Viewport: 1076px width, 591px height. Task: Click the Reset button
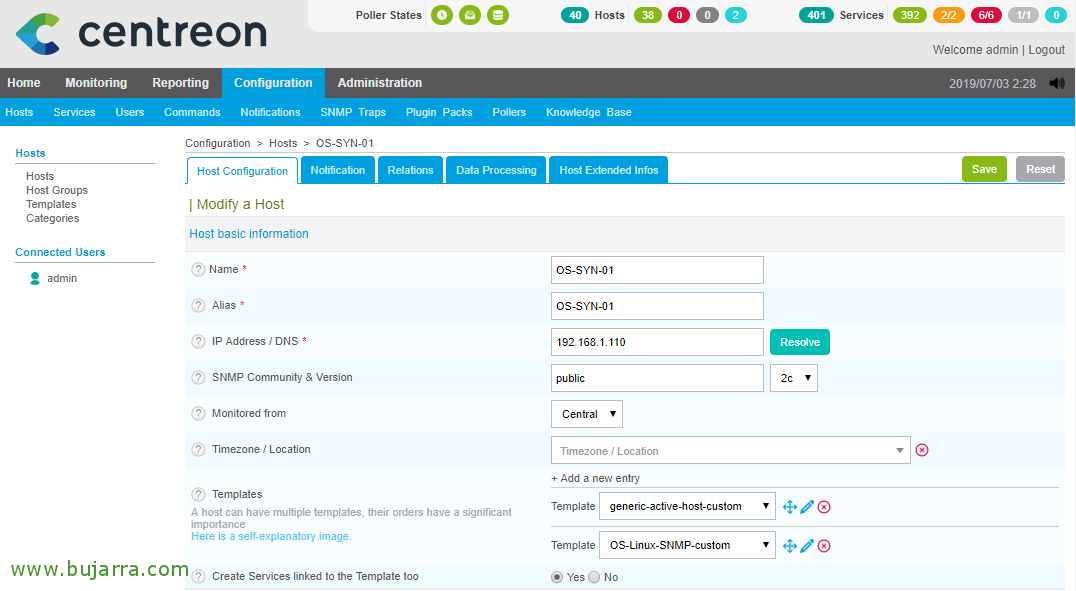1040,169
